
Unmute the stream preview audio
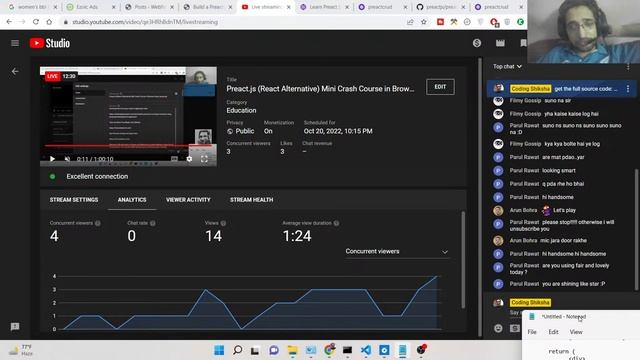pyautogui.click(x=67, y=159)
